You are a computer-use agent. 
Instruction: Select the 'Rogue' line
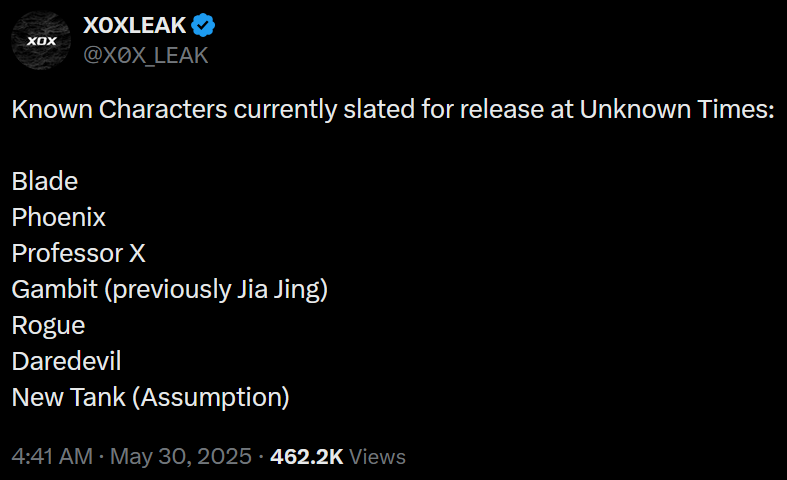click(x=48, y=326)
